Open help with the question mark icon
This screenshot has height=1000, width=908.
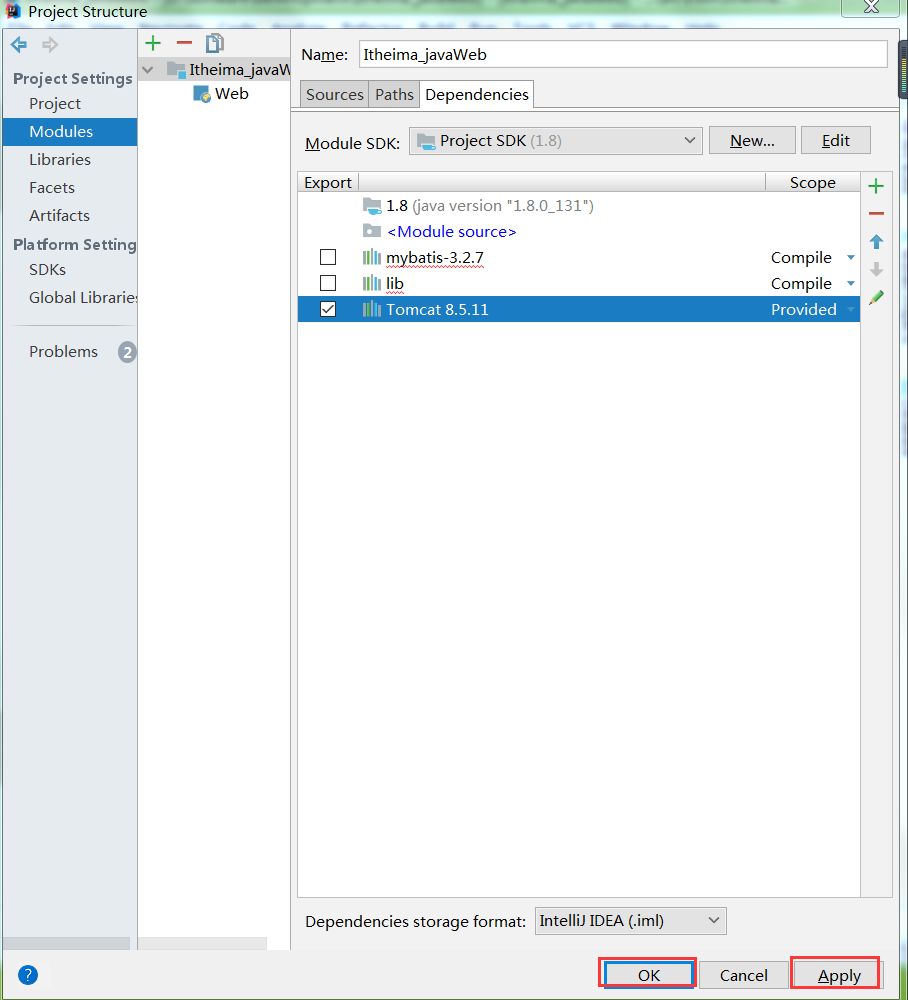pyautogui.click(x=28, y=974)
